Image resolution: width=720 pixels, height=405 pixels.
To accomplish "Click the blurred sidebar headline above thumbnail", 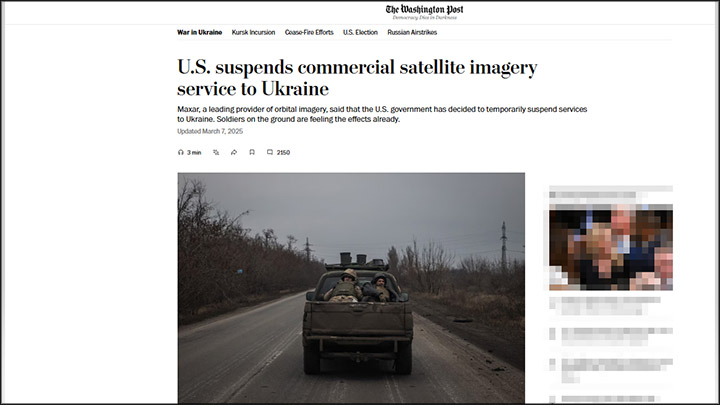I will 611,191.
